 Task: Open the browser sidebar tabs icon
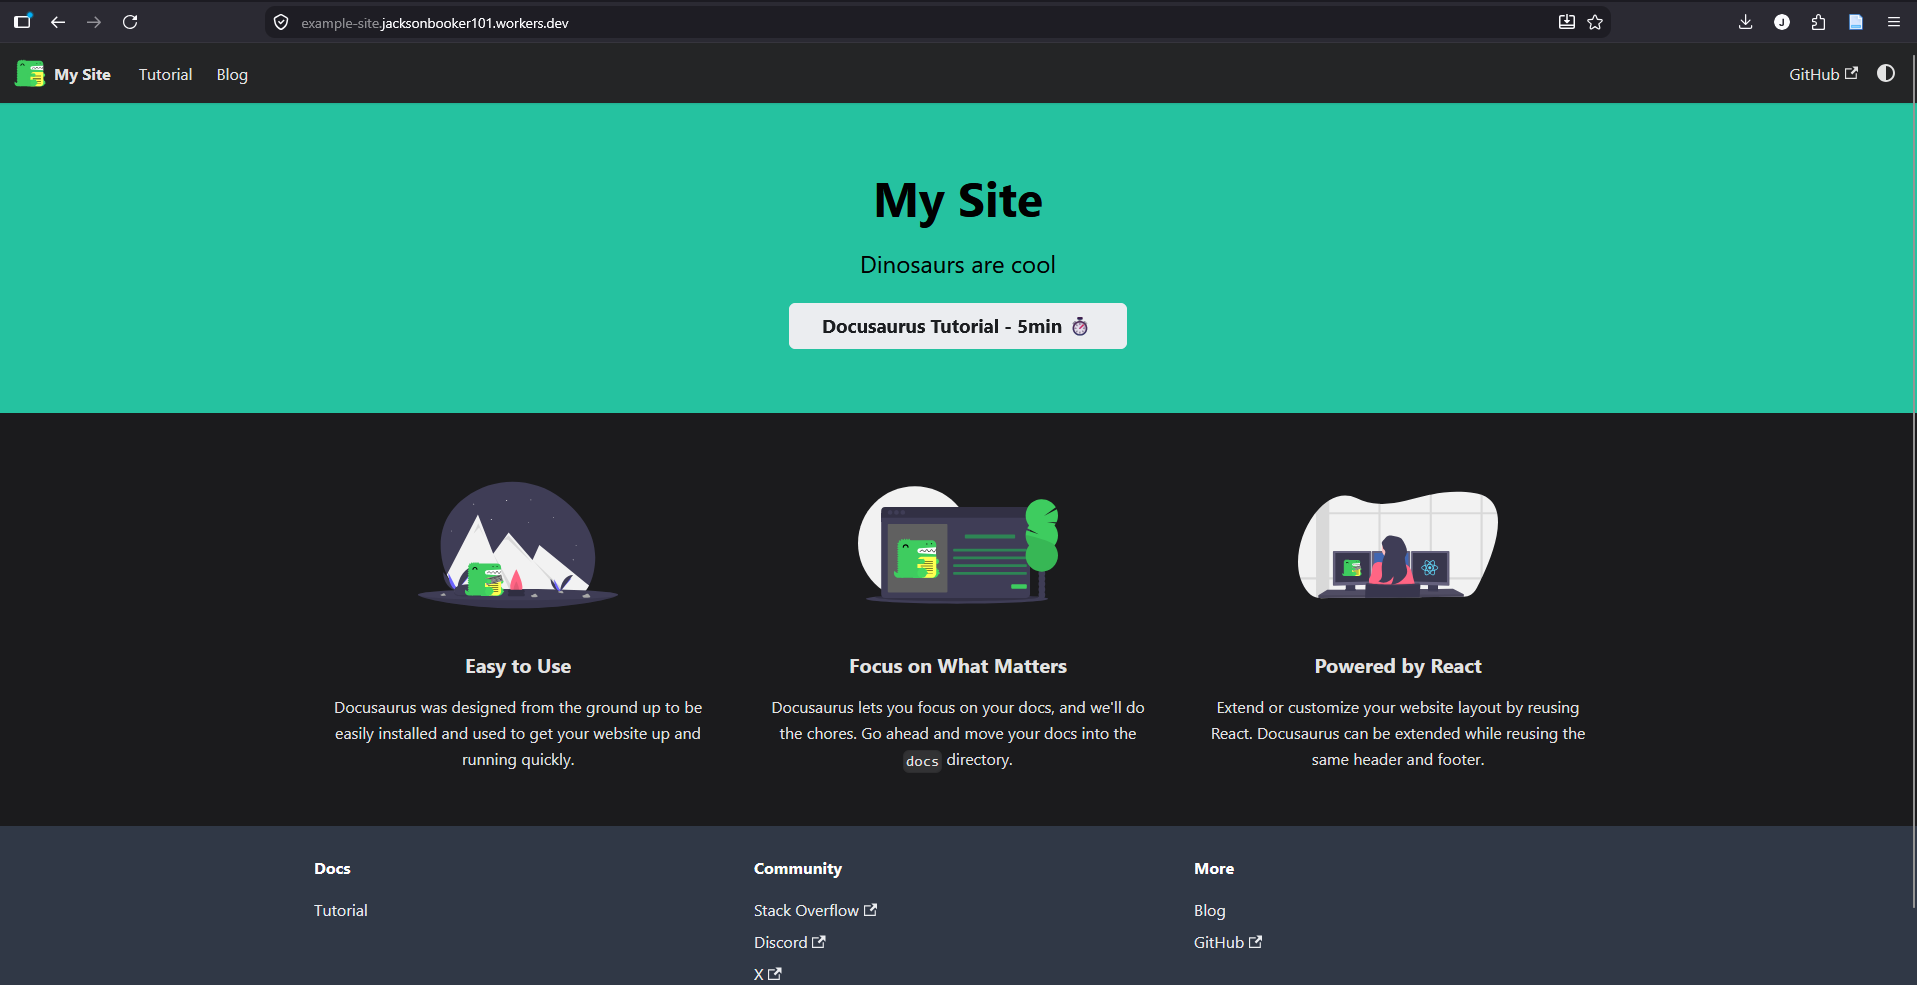[22, 21]
